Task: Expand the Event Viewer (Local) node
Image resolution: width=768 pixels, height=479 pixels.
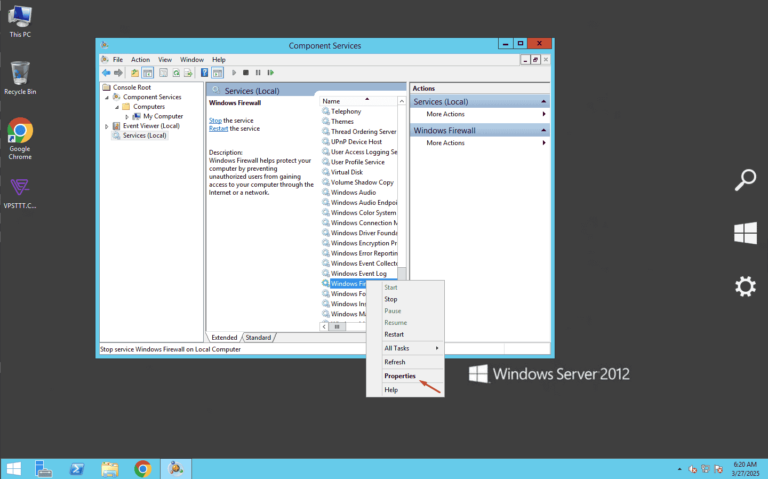Action: click(x=107, y=126)
